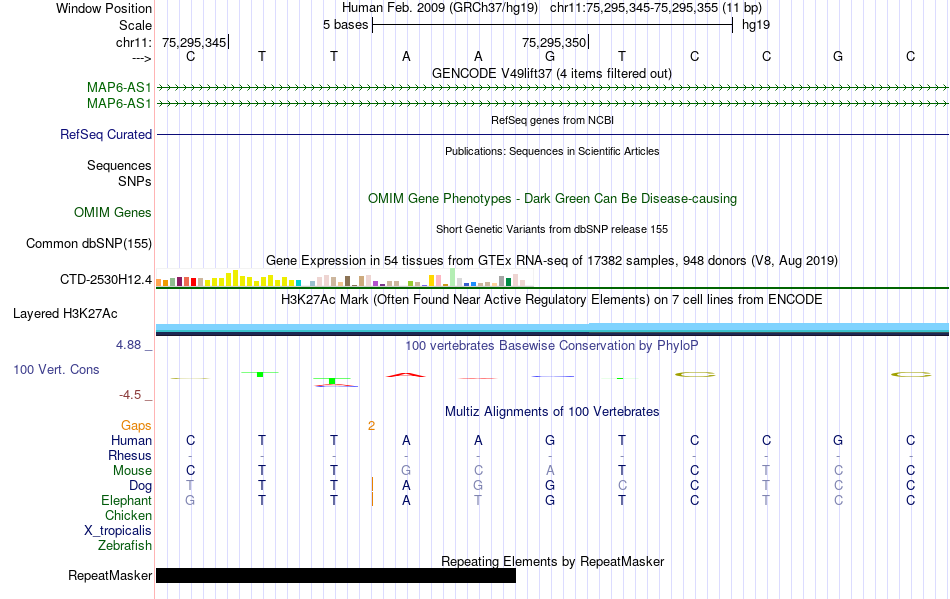
Task: Click the A base in Dog row
Action: pos(406,485)
